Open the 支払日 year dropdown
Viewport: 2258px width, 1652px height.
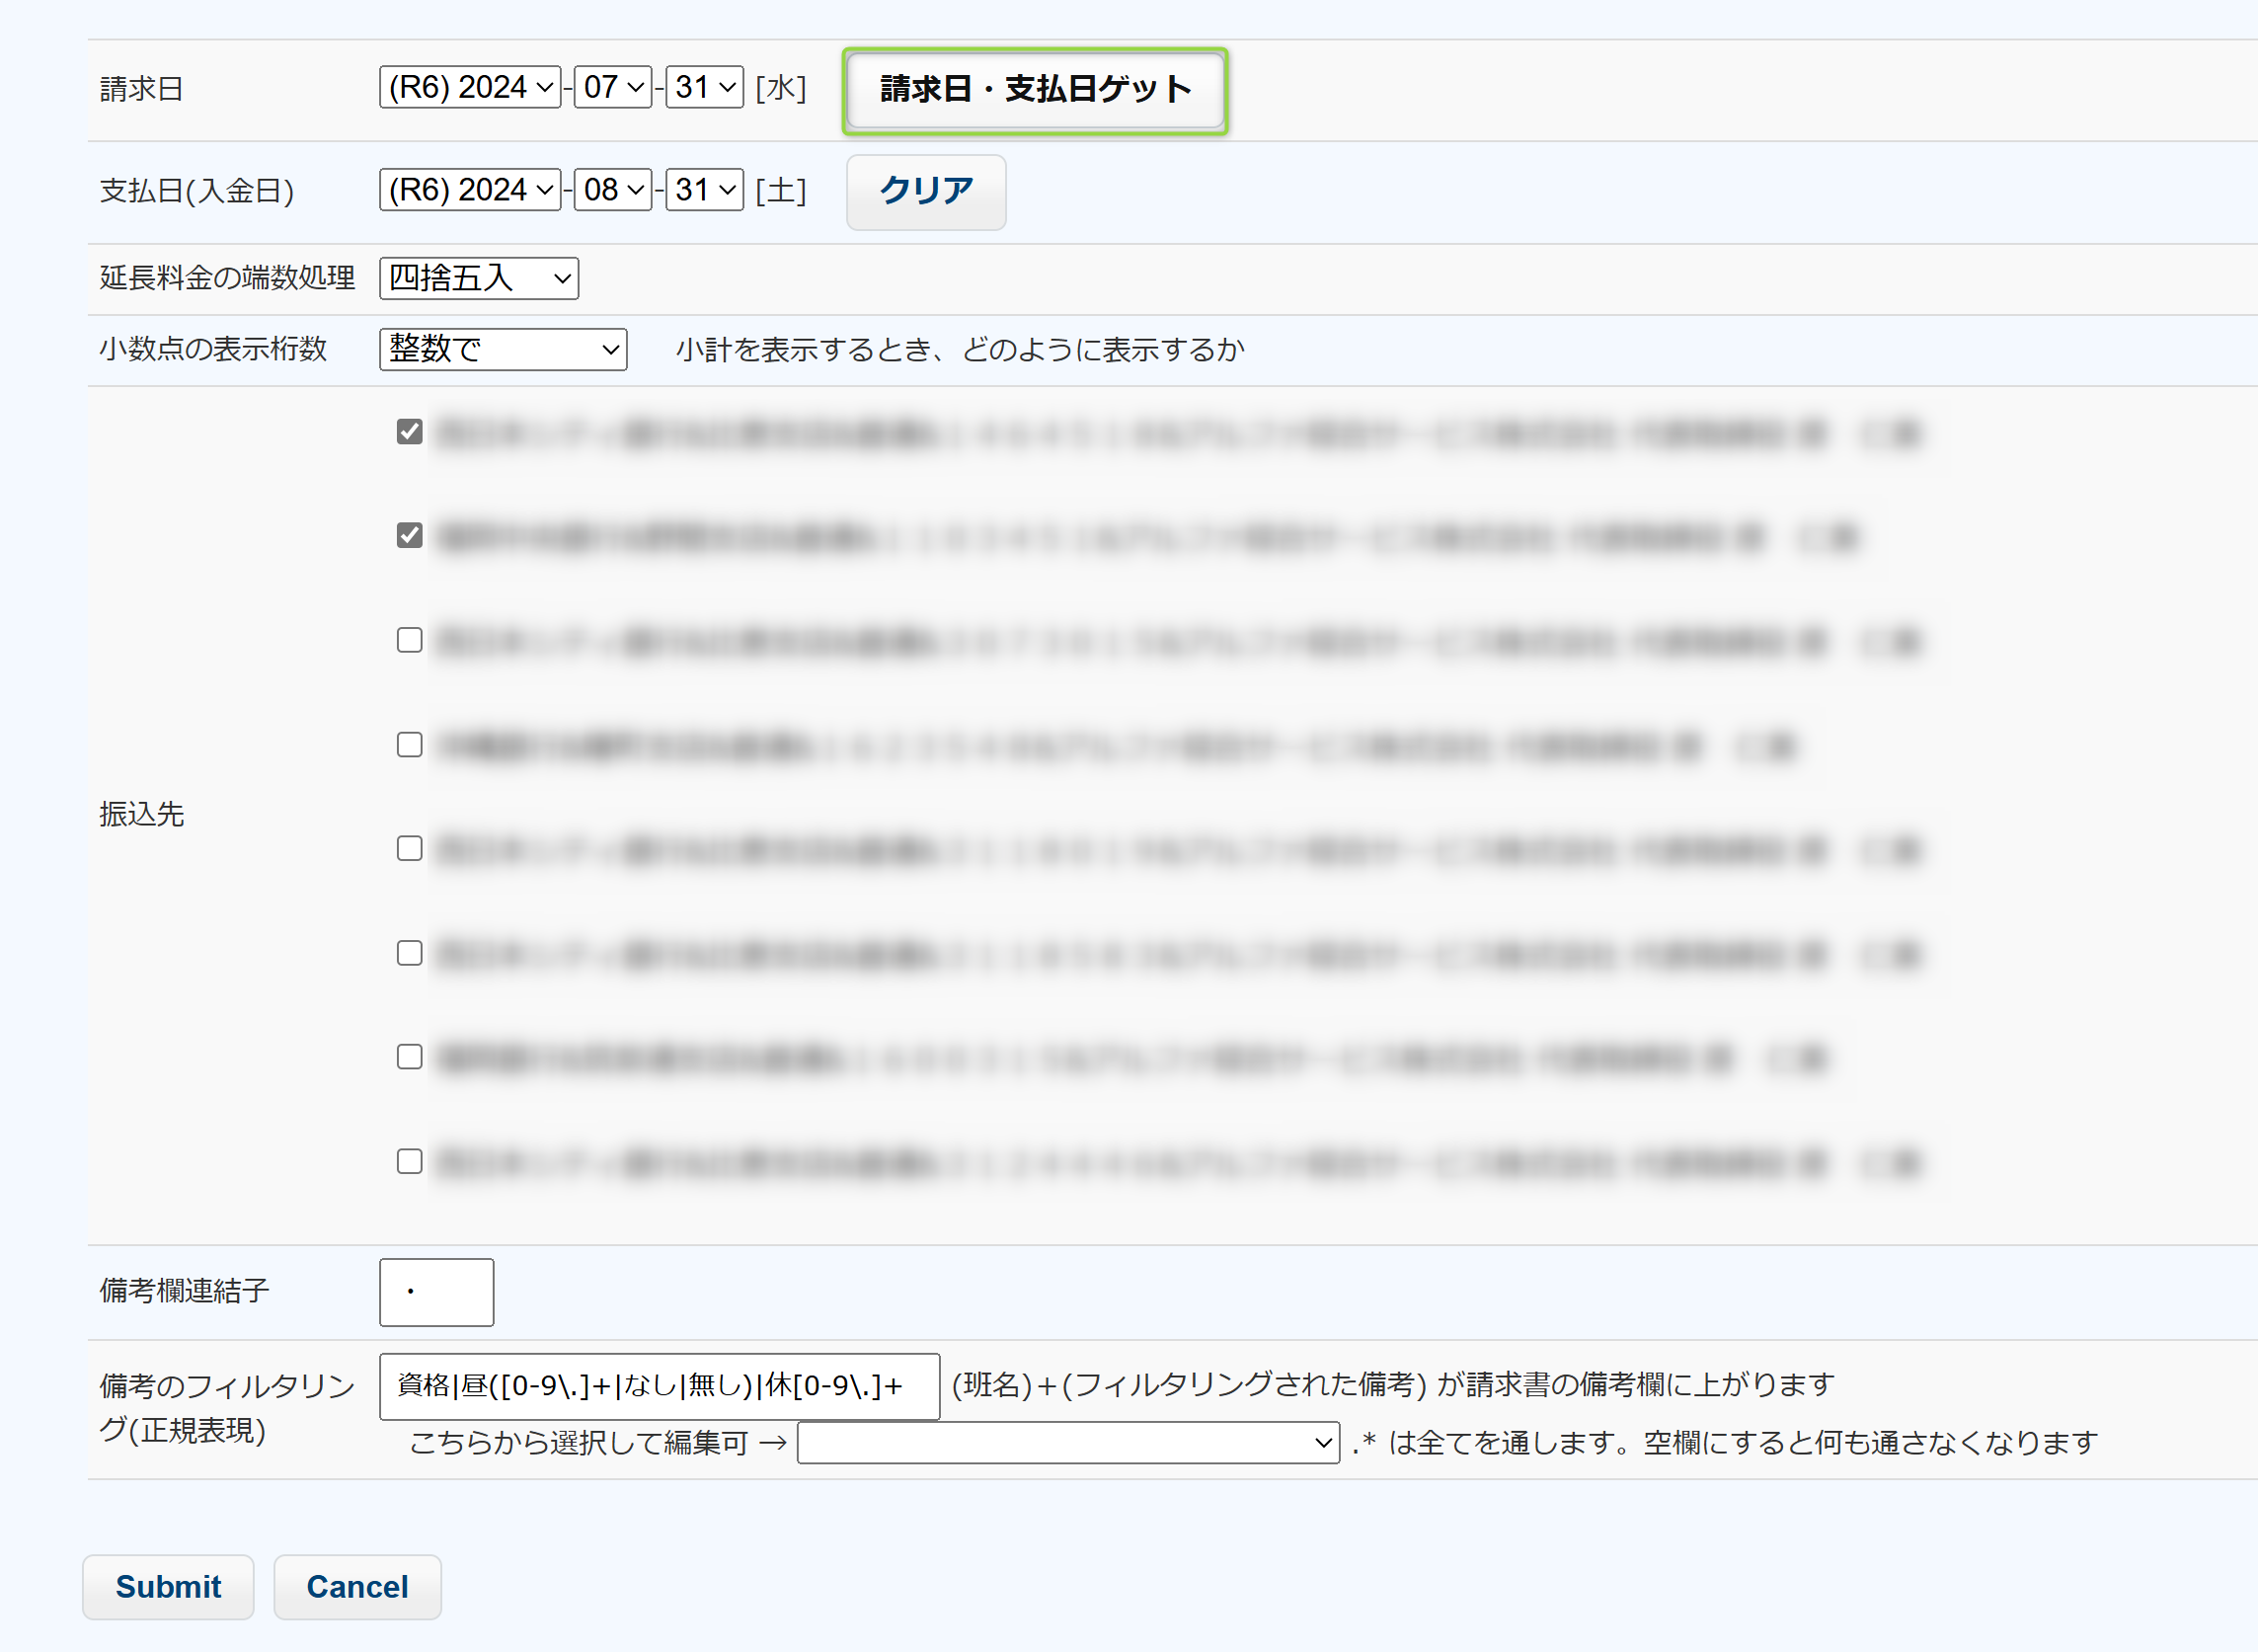[469, 190]
